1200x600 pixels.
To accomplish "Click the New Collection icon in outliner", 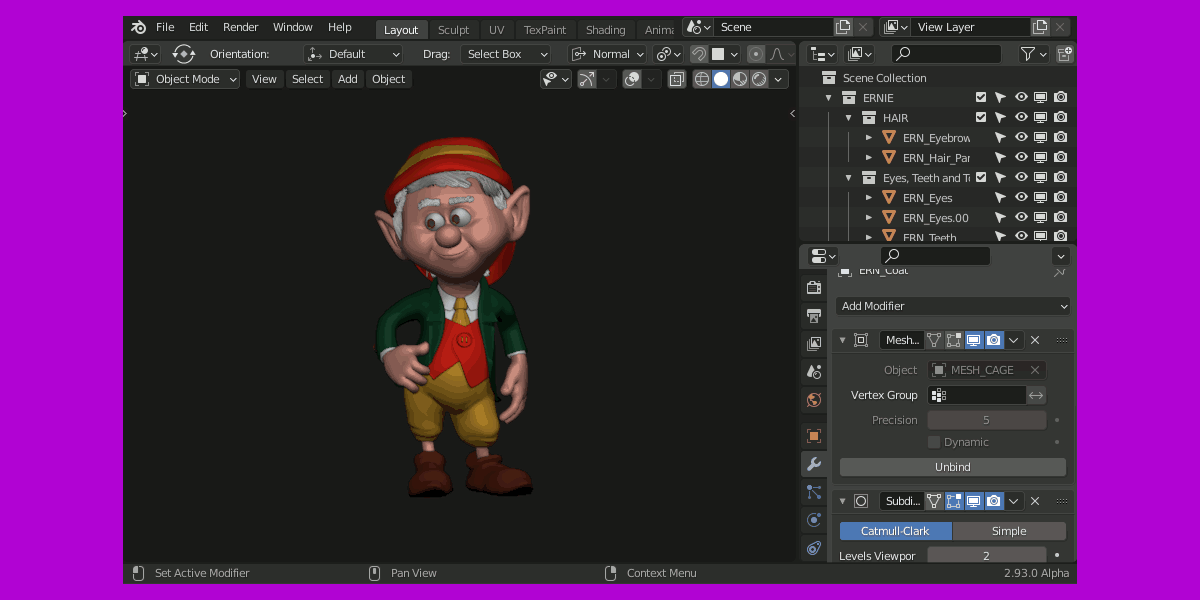I will tap(1064, 54).
